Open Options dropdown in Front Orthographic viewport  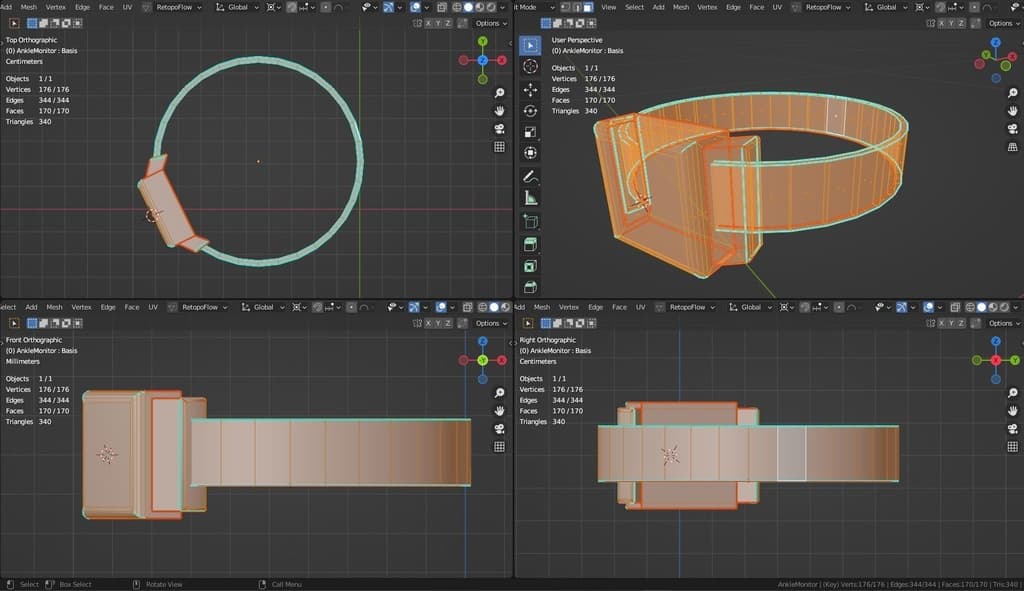(x=490, y=323)
